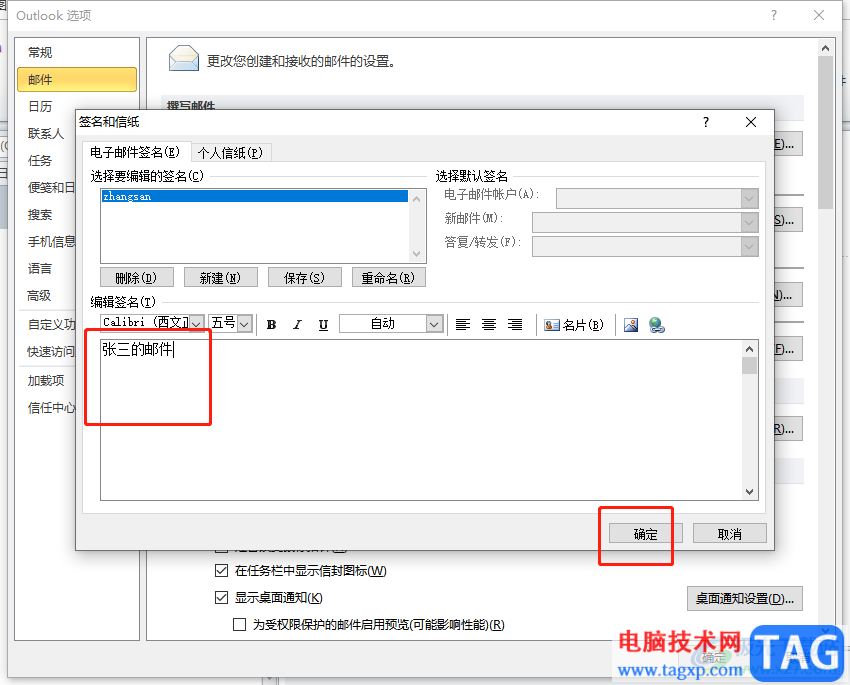850x685 pixels.
Task: Toggle 显示桌面通知(K) checkbox
Action: [x=221, y=598]
